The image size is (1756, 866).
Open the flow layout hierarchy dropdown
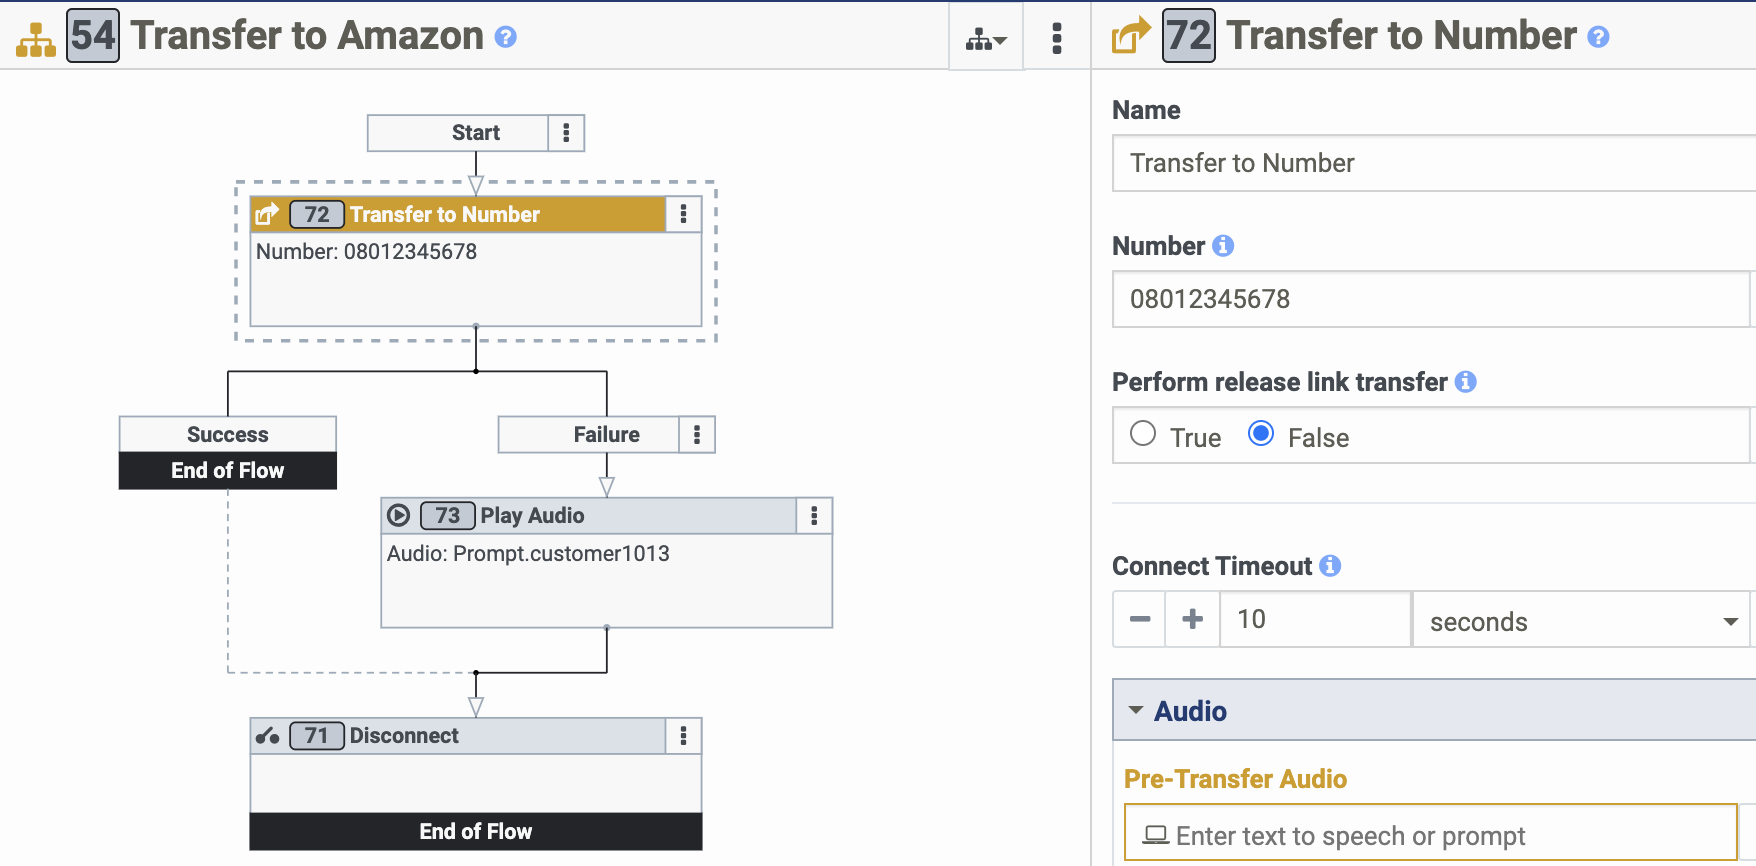[986, 39]
